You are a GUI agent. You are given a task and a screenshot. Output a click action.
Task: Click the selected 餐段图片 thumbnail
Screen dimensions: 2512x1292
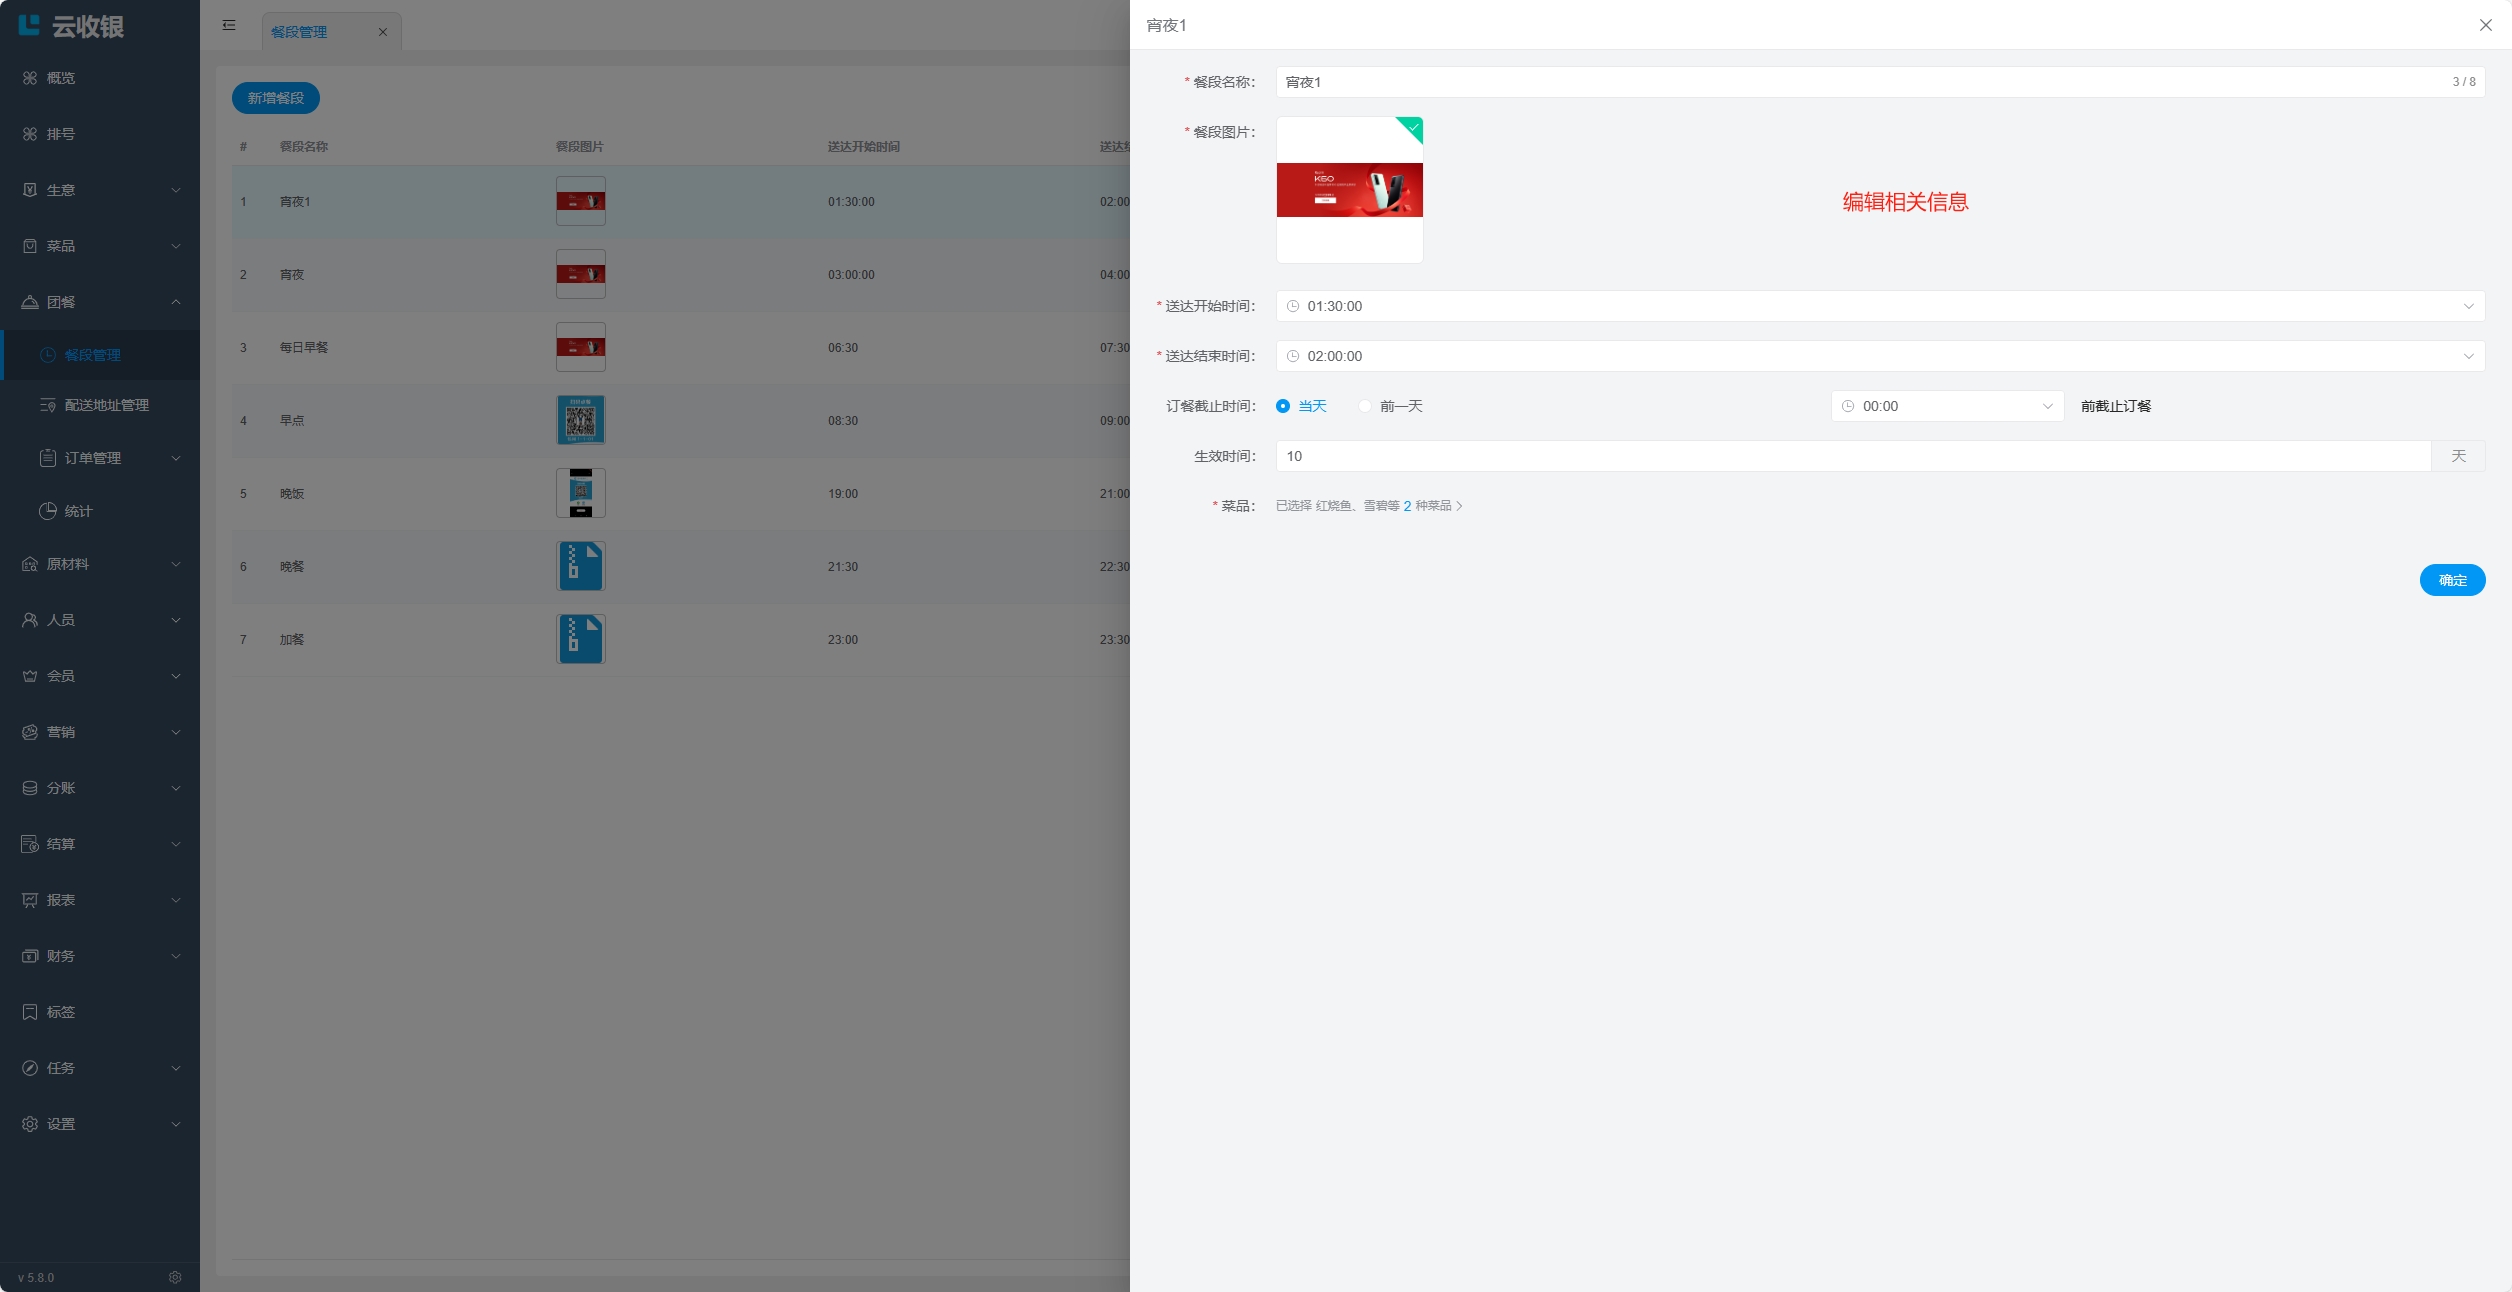[x=1349, y=190]
